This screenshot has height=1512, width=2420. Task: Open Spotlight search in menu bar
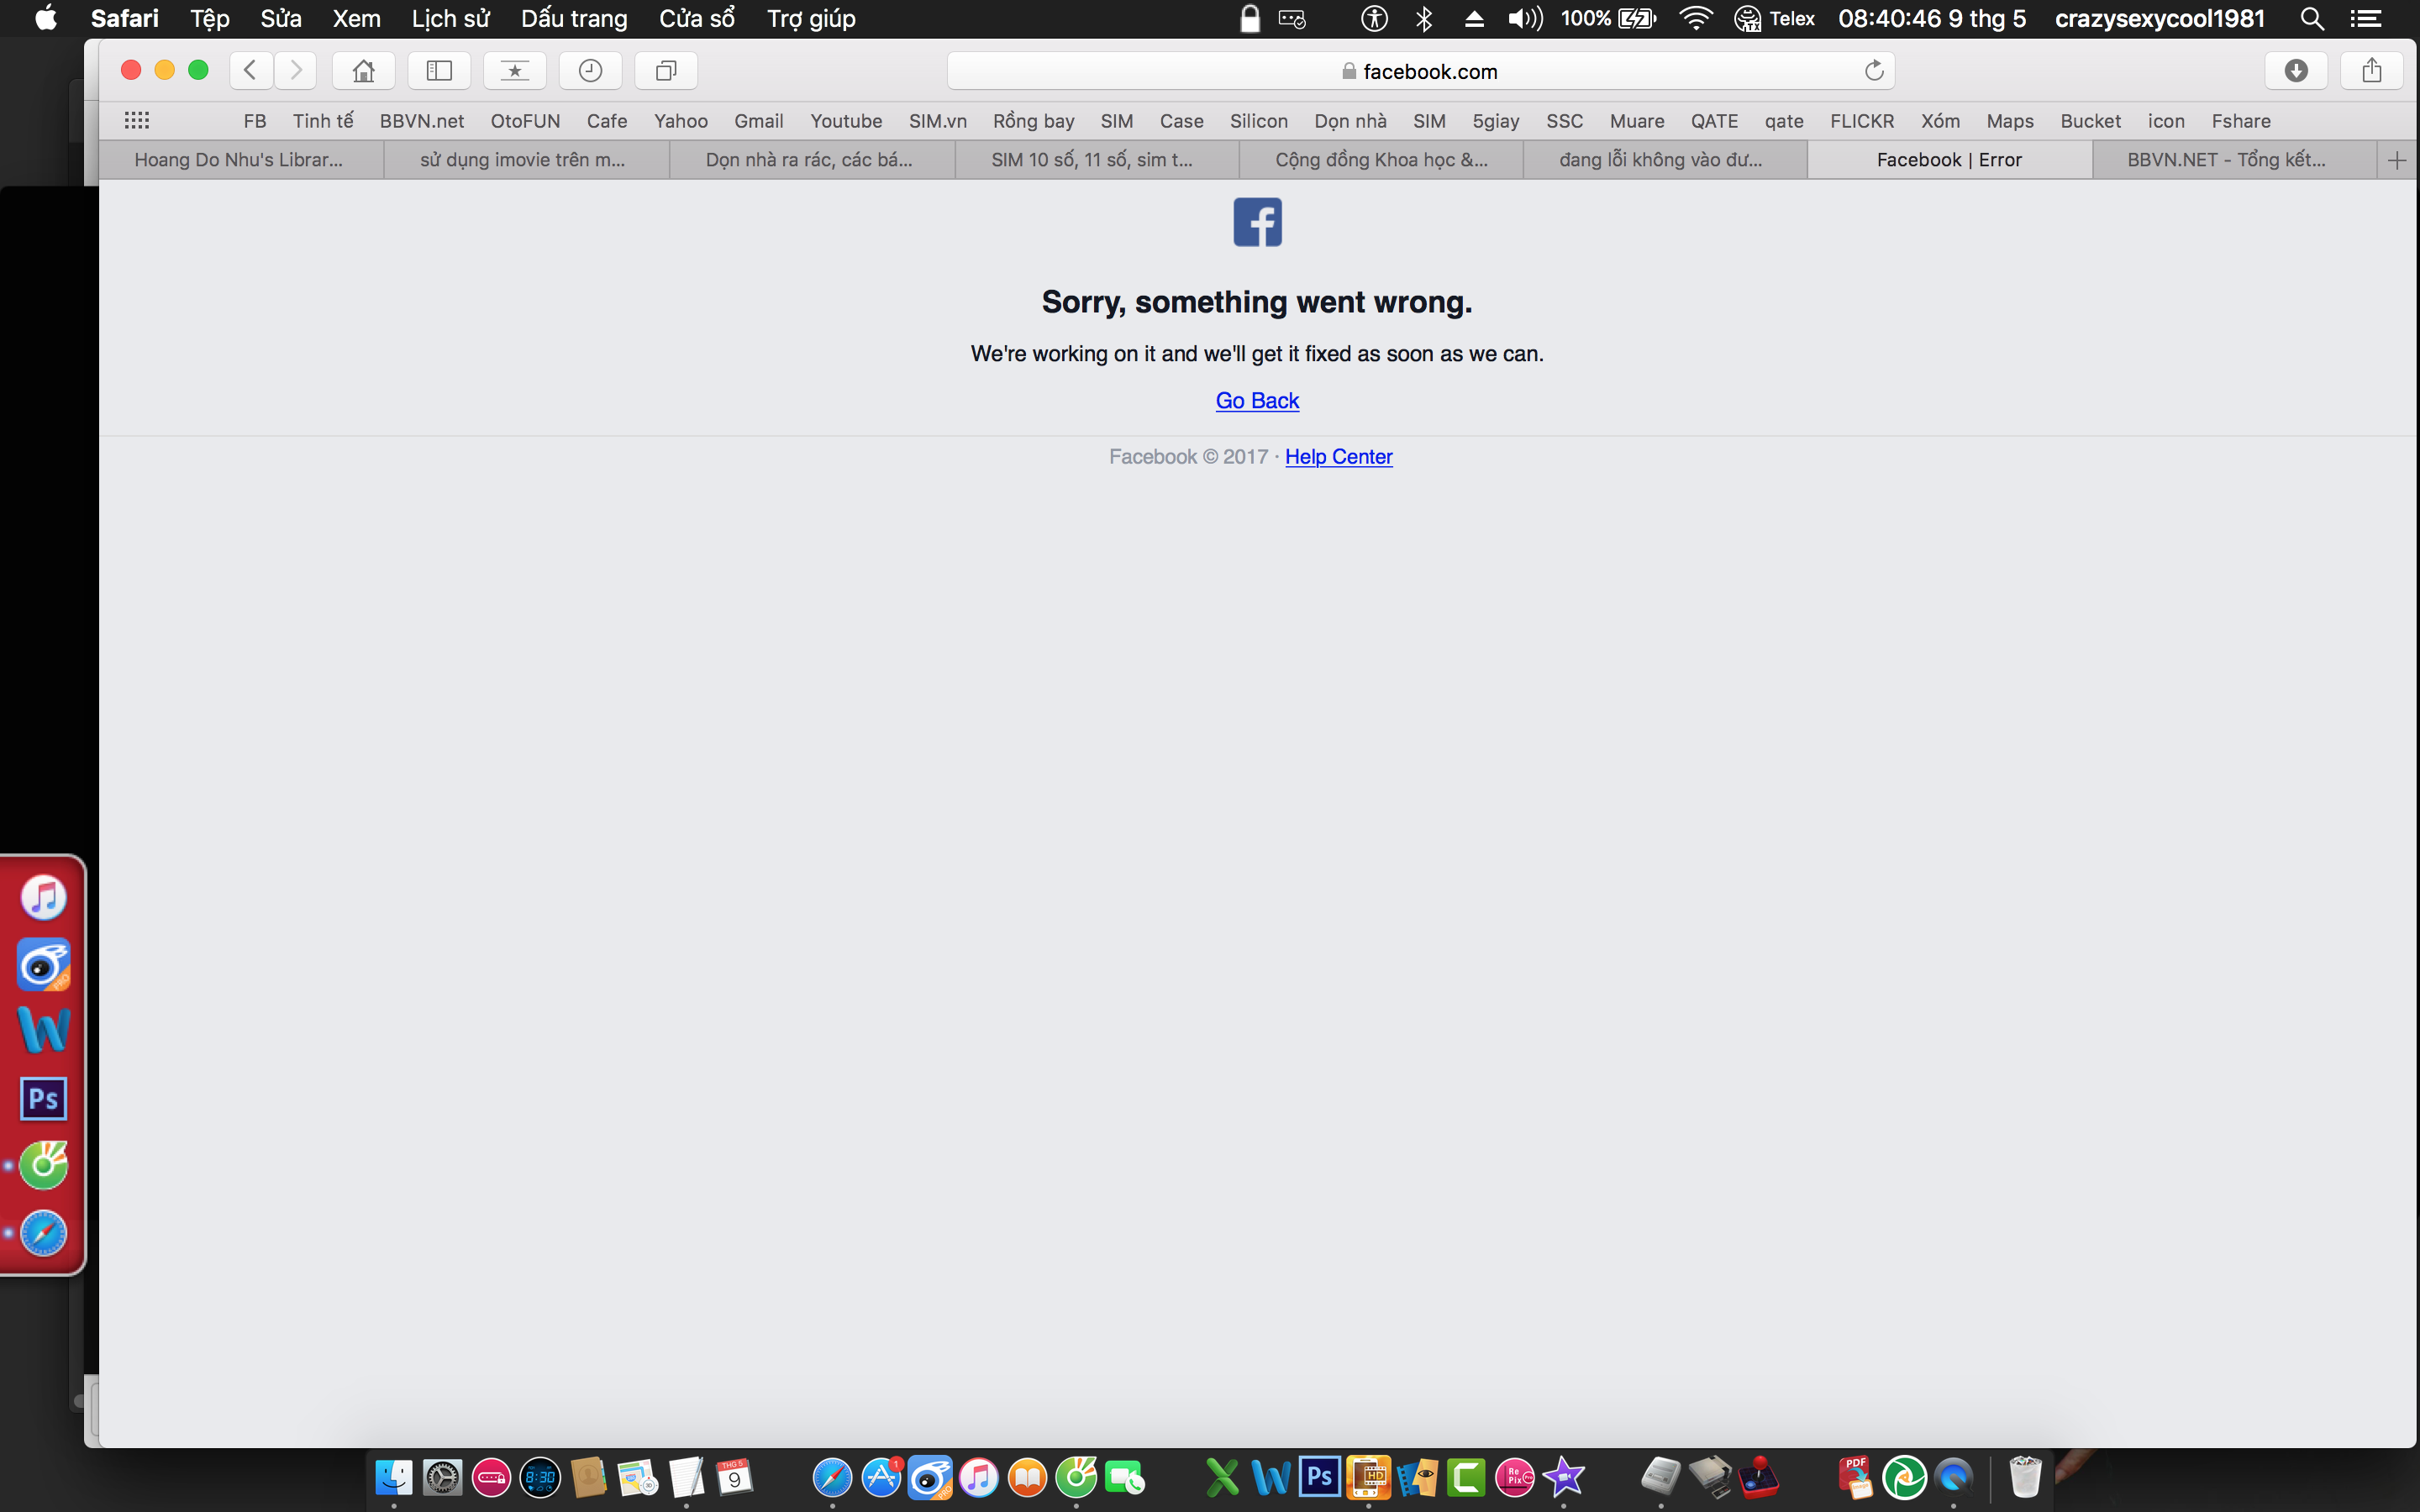tap(2311, 18)
